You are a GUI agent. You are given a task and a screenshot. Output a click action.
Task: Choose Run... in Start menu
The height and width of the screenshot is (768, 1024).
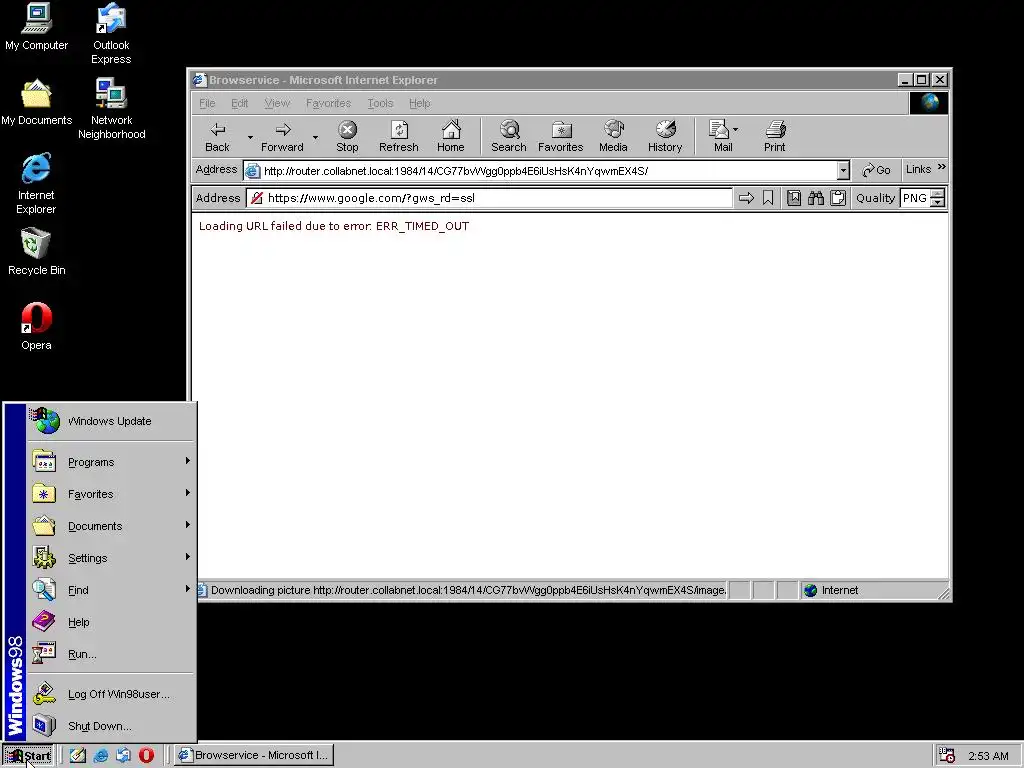click(111, 654)
